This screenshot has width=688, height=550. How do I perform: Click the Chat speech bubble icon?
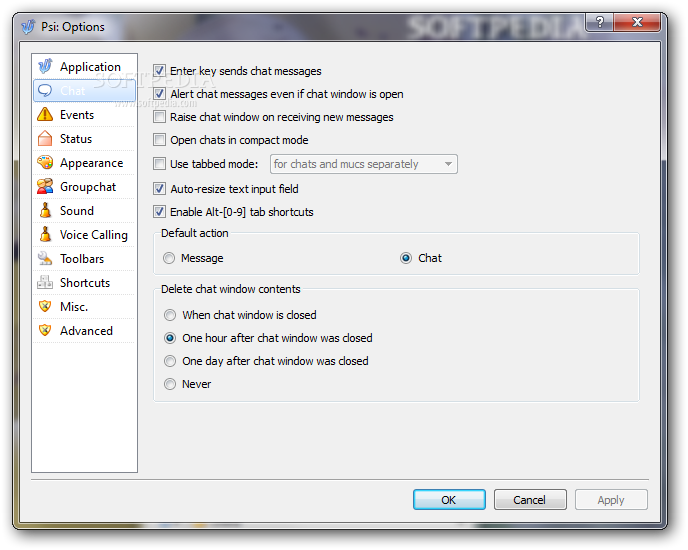[45, 90]
